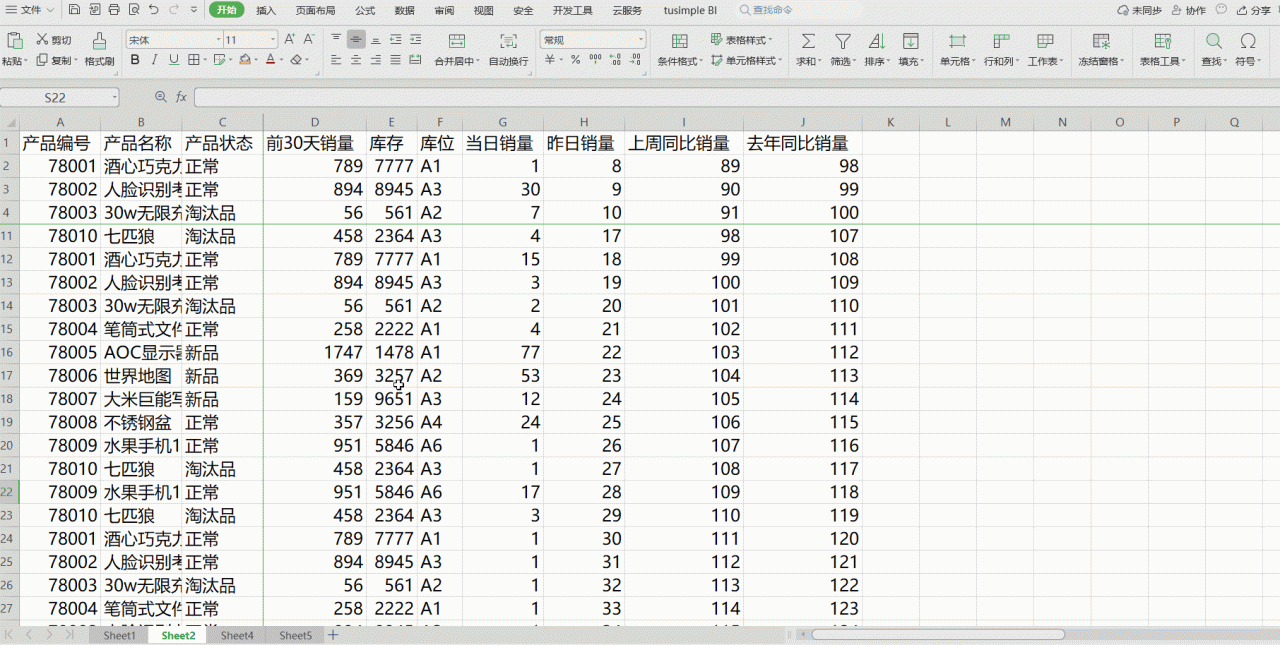Click the zoom magnifier icon beside fx
This screenshot has width=1280, height=645.
160,97
